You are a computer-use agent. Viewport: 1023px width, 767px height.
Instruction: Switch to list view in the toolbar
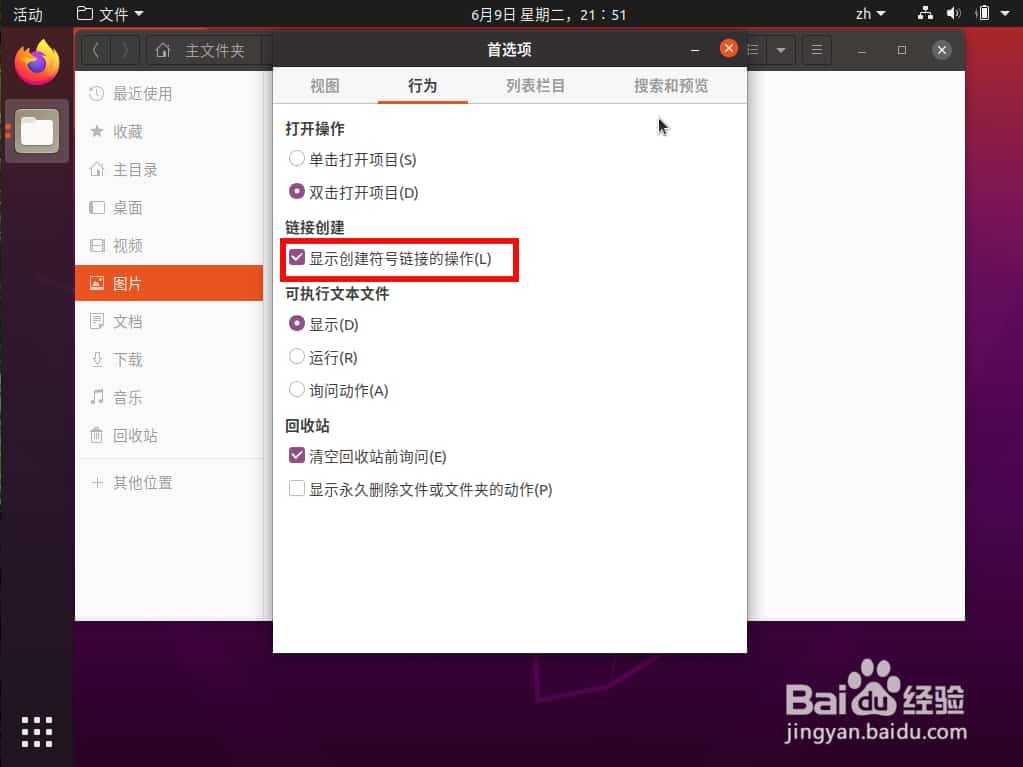click(x=755, y=49)
